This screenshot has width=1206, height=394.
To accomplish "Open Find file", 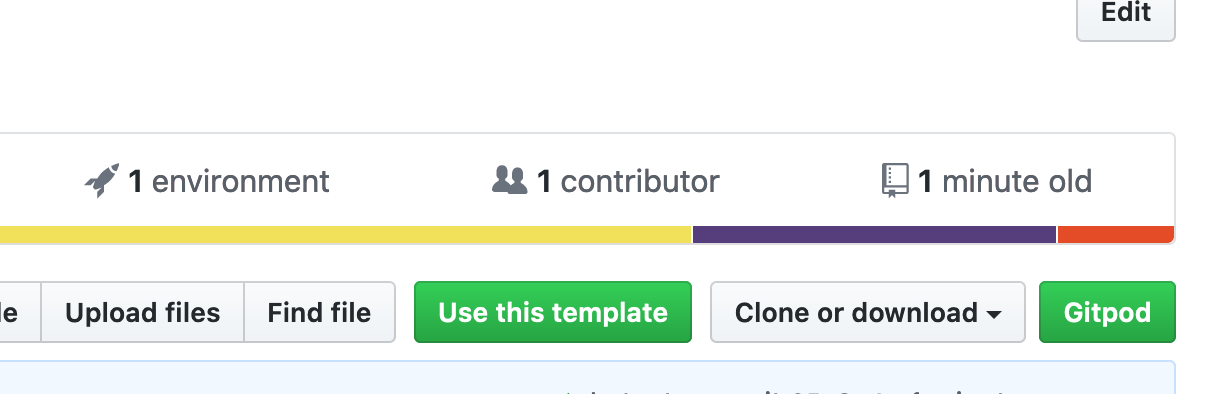I will click(x=319, y=312).
